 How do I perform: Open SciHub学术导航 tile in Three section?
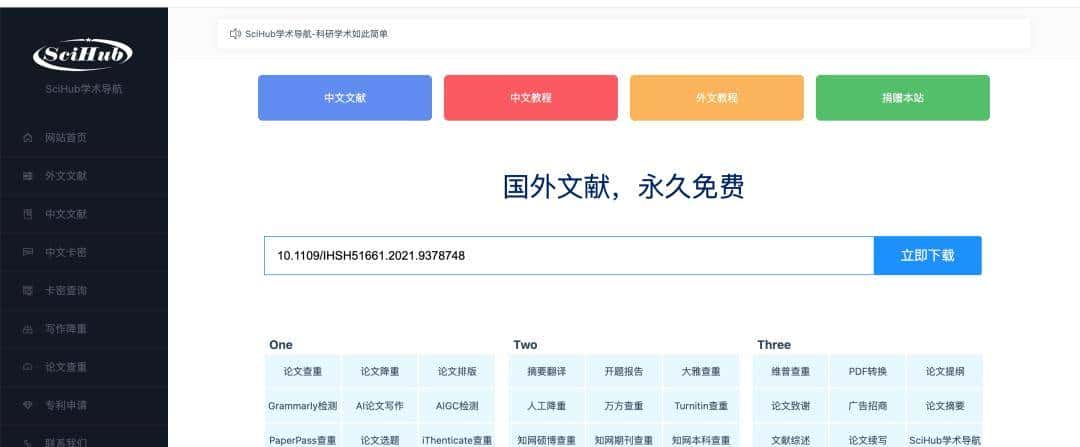tap(945, 435)
